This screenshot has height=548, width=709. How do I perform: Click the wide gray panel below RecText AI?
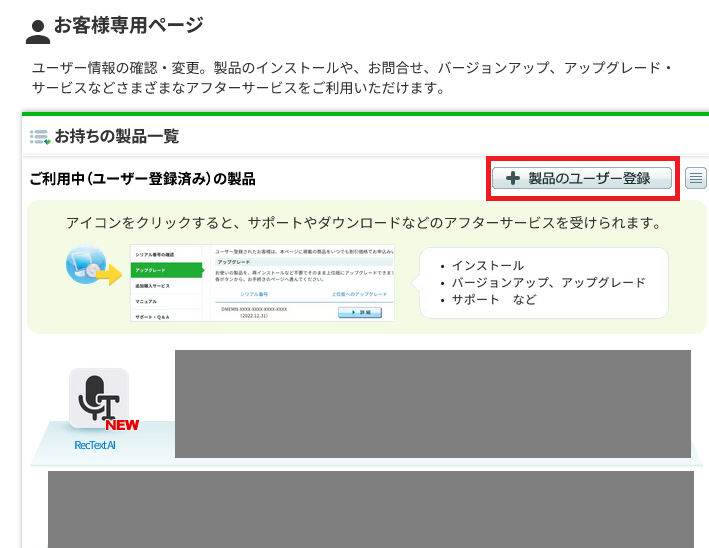point(370,509)
